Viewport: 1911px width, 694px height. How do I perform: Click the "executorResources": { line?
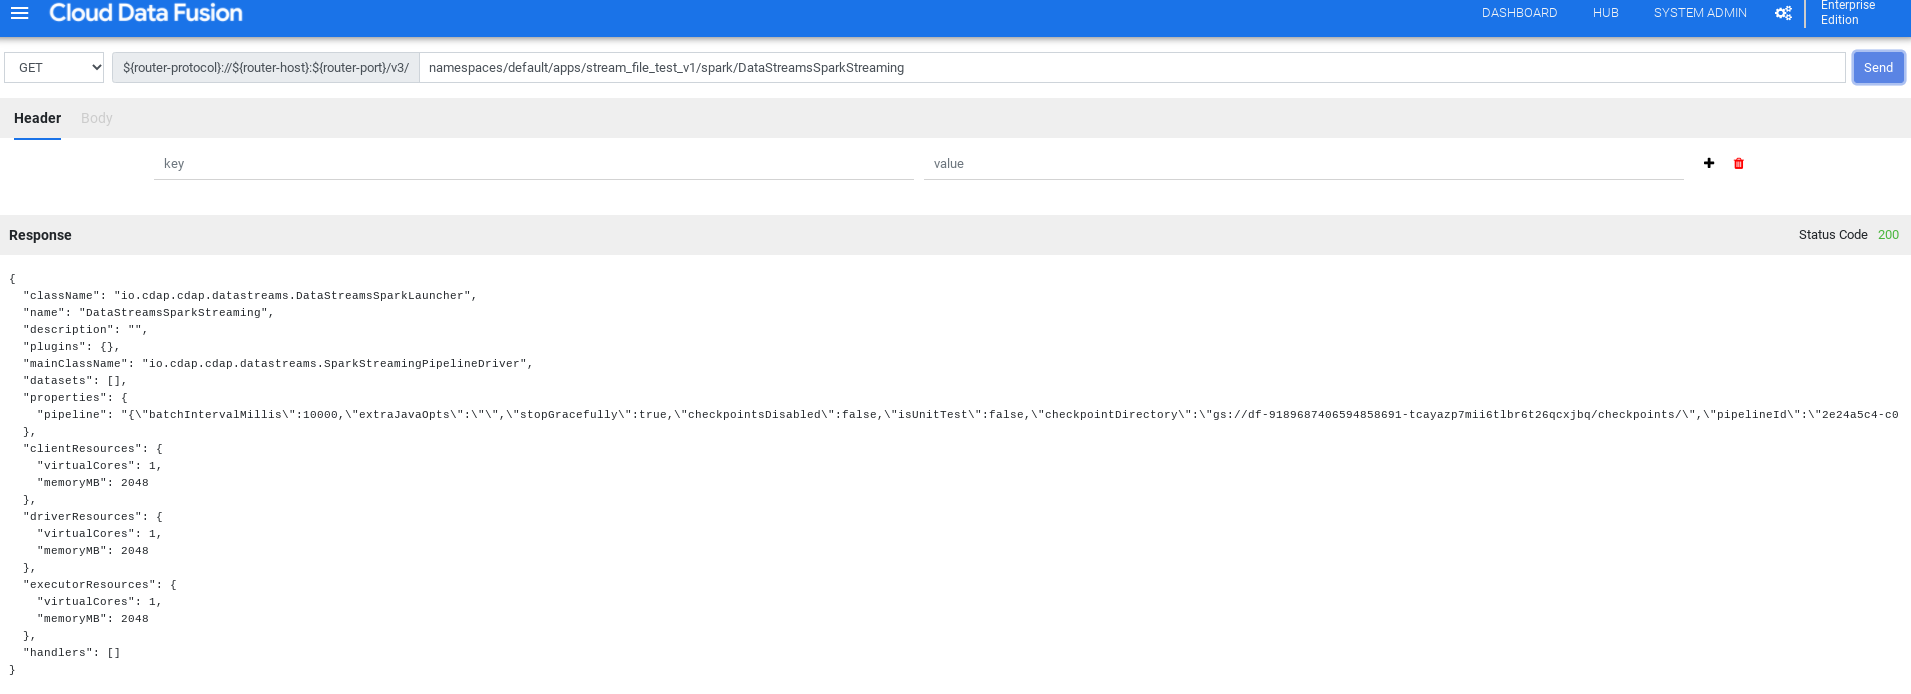pyautogui.click(x=100, y=585)
